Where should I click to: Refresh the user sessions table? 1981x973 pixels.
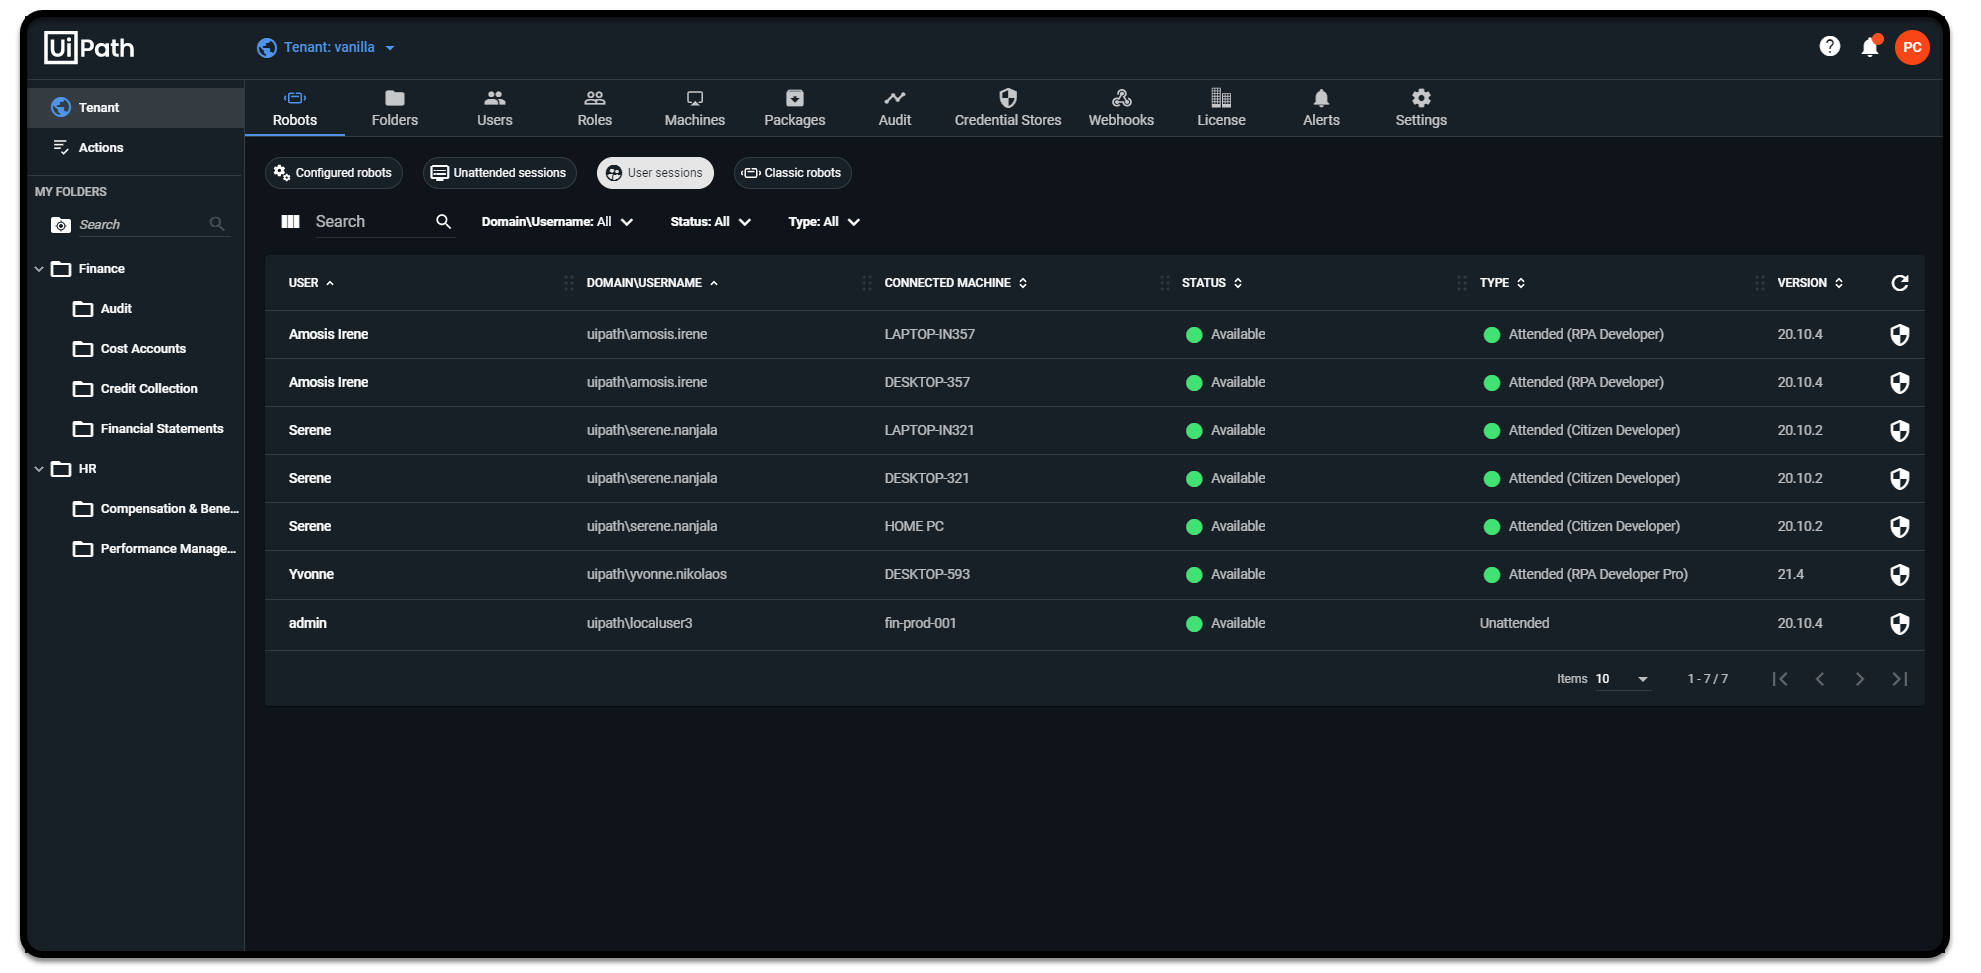[x=1900, y=283]
